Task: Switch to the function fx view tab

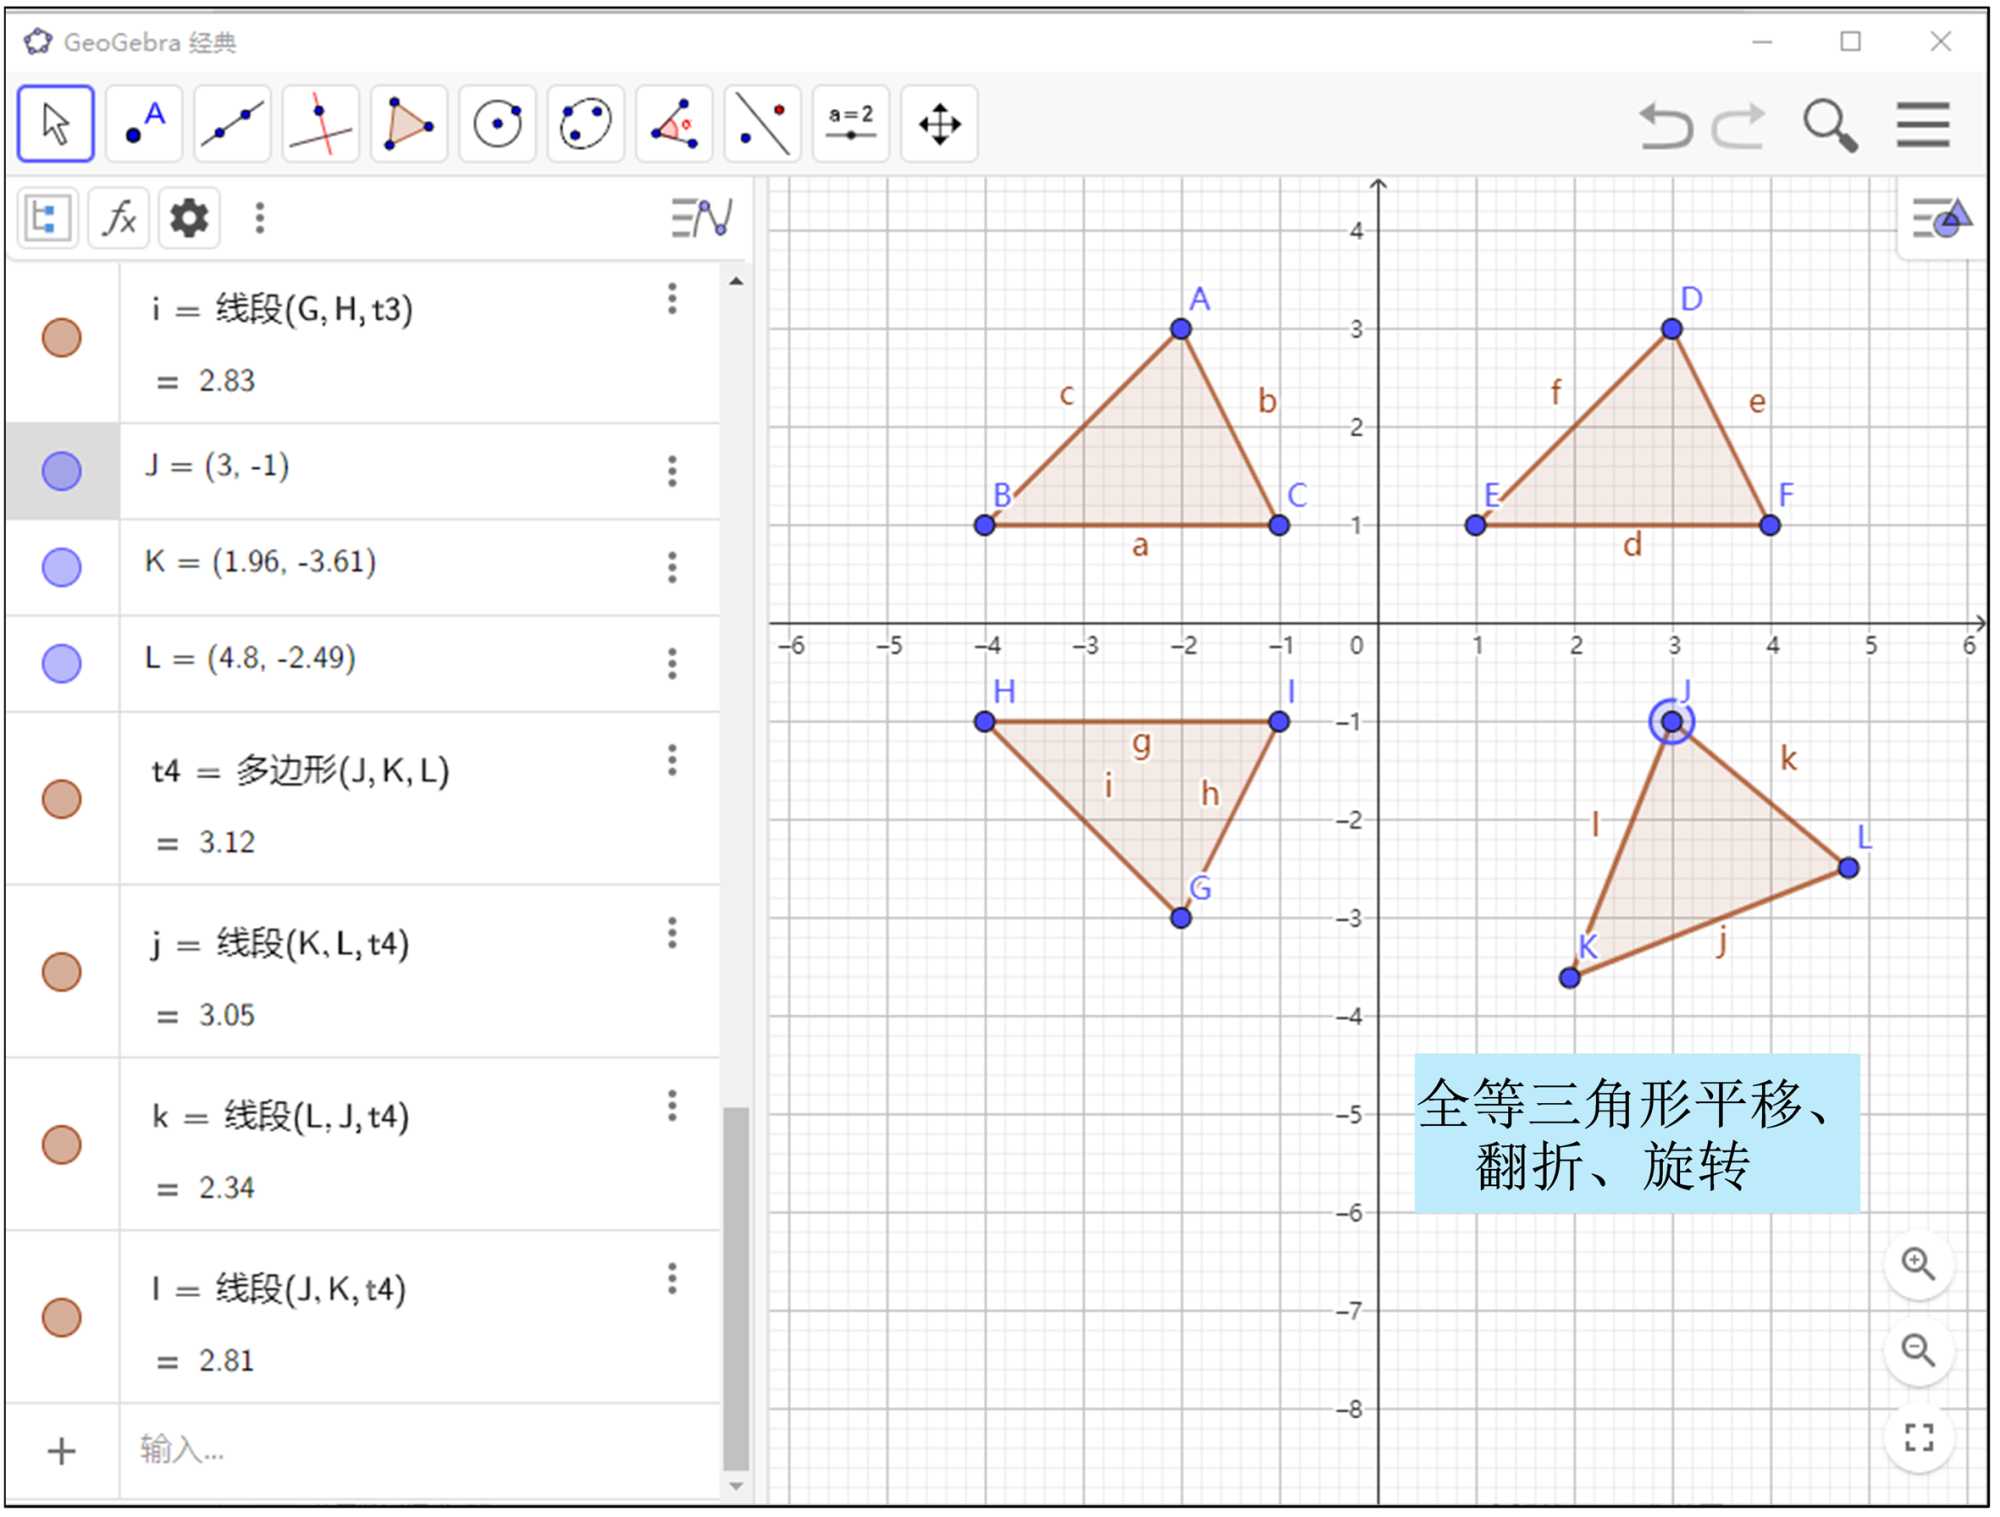Action: pos(119,218)
